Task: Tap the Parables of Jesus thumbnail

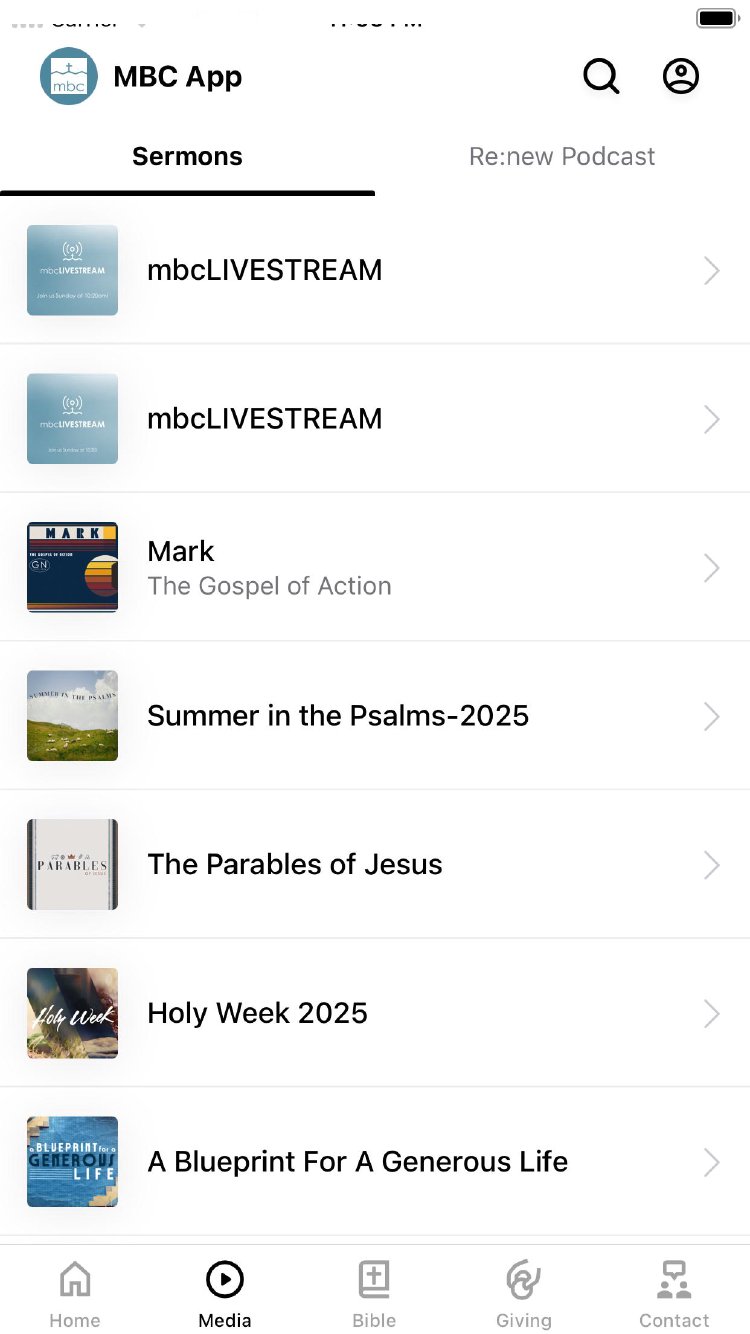Action: click(72, 865)
